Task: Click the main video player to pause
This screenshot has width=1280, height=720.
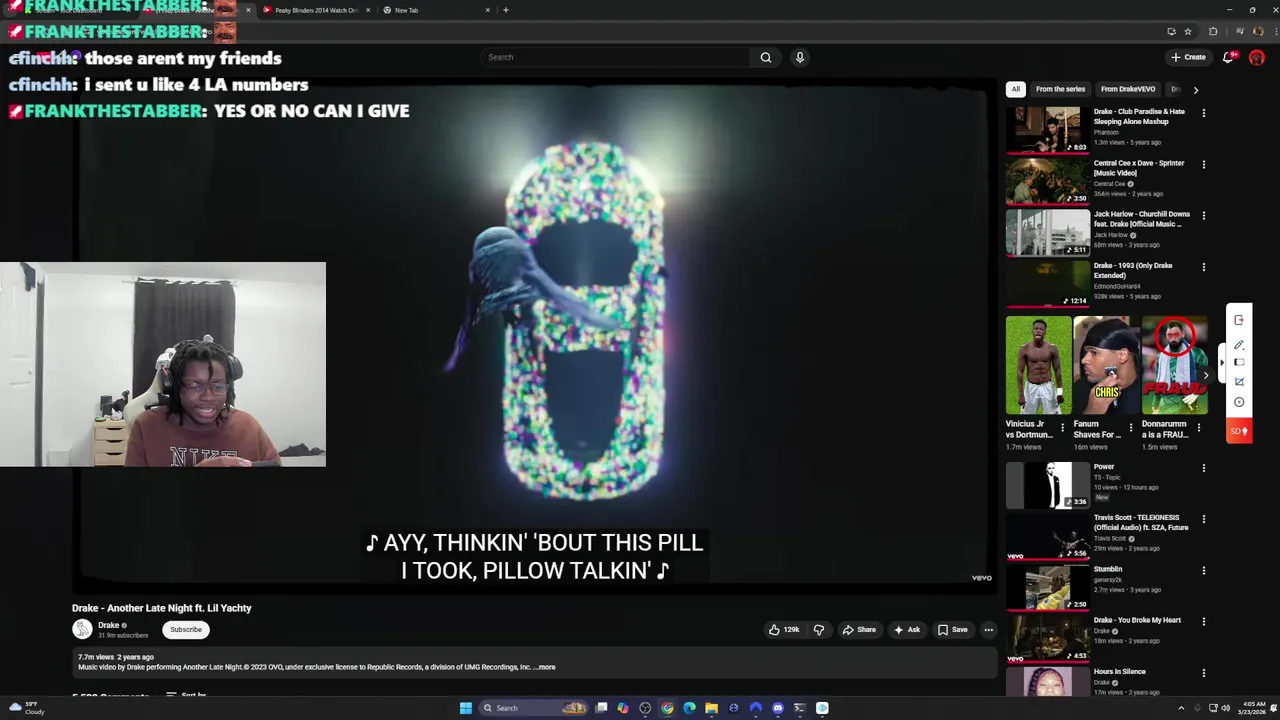Action: [x=534, y=335]
